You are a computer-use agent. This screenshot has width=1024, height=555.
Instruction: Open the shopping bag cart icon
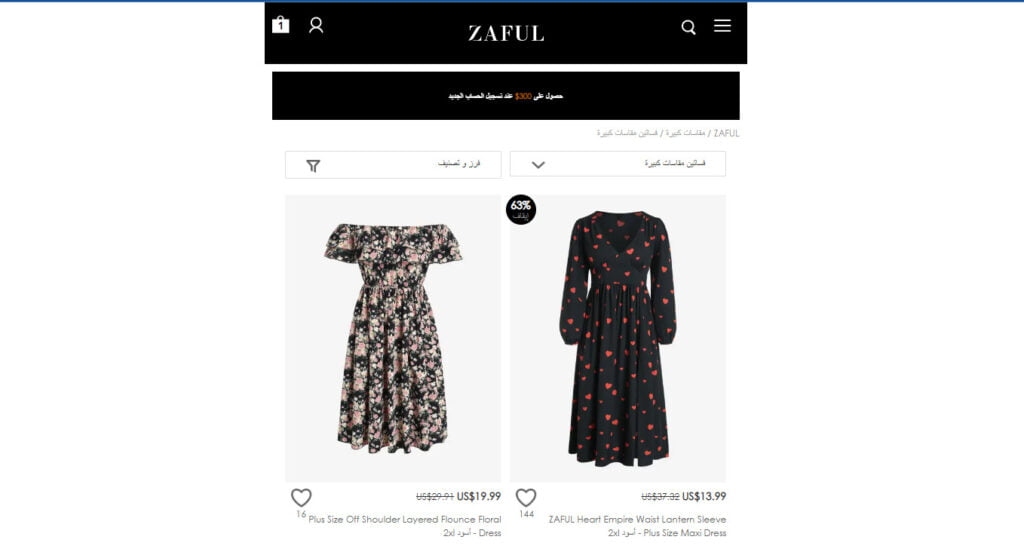(x=280, y=25)
